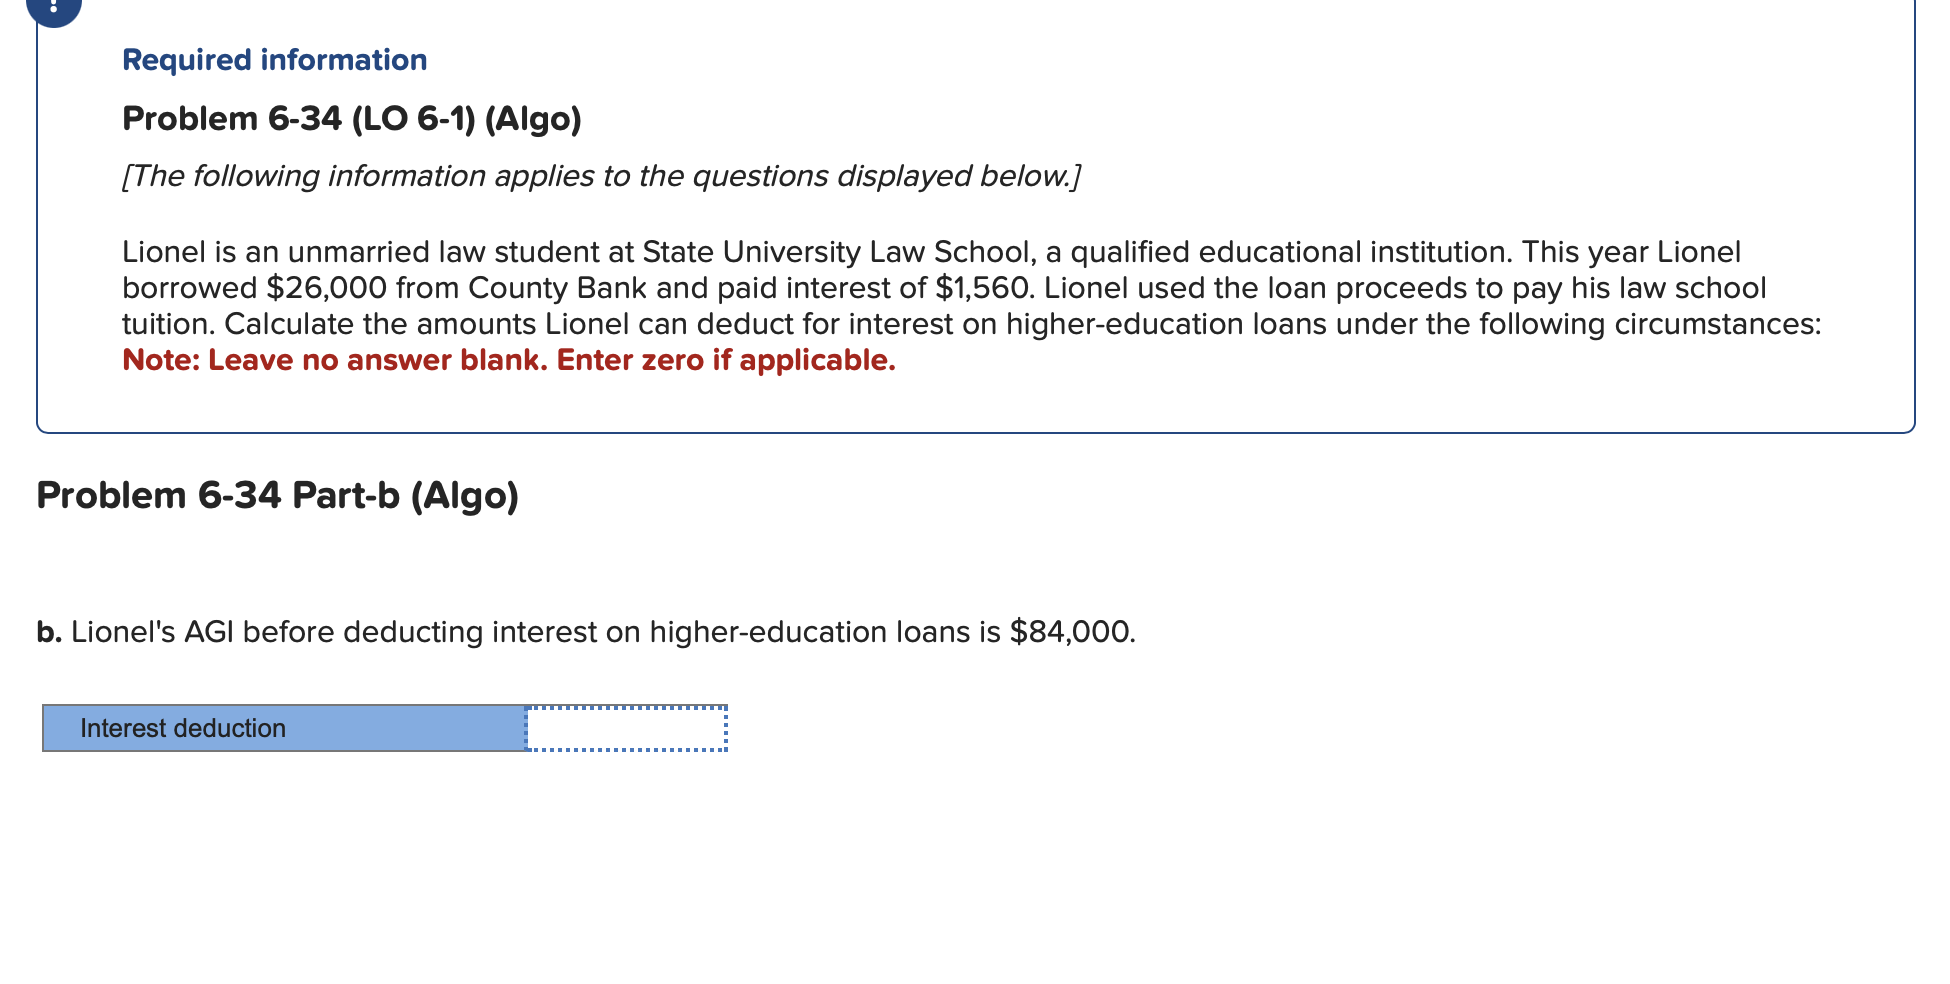
Task: Click the letter b. label before the question
Action: pyautogui.click(x=48, y=631)
